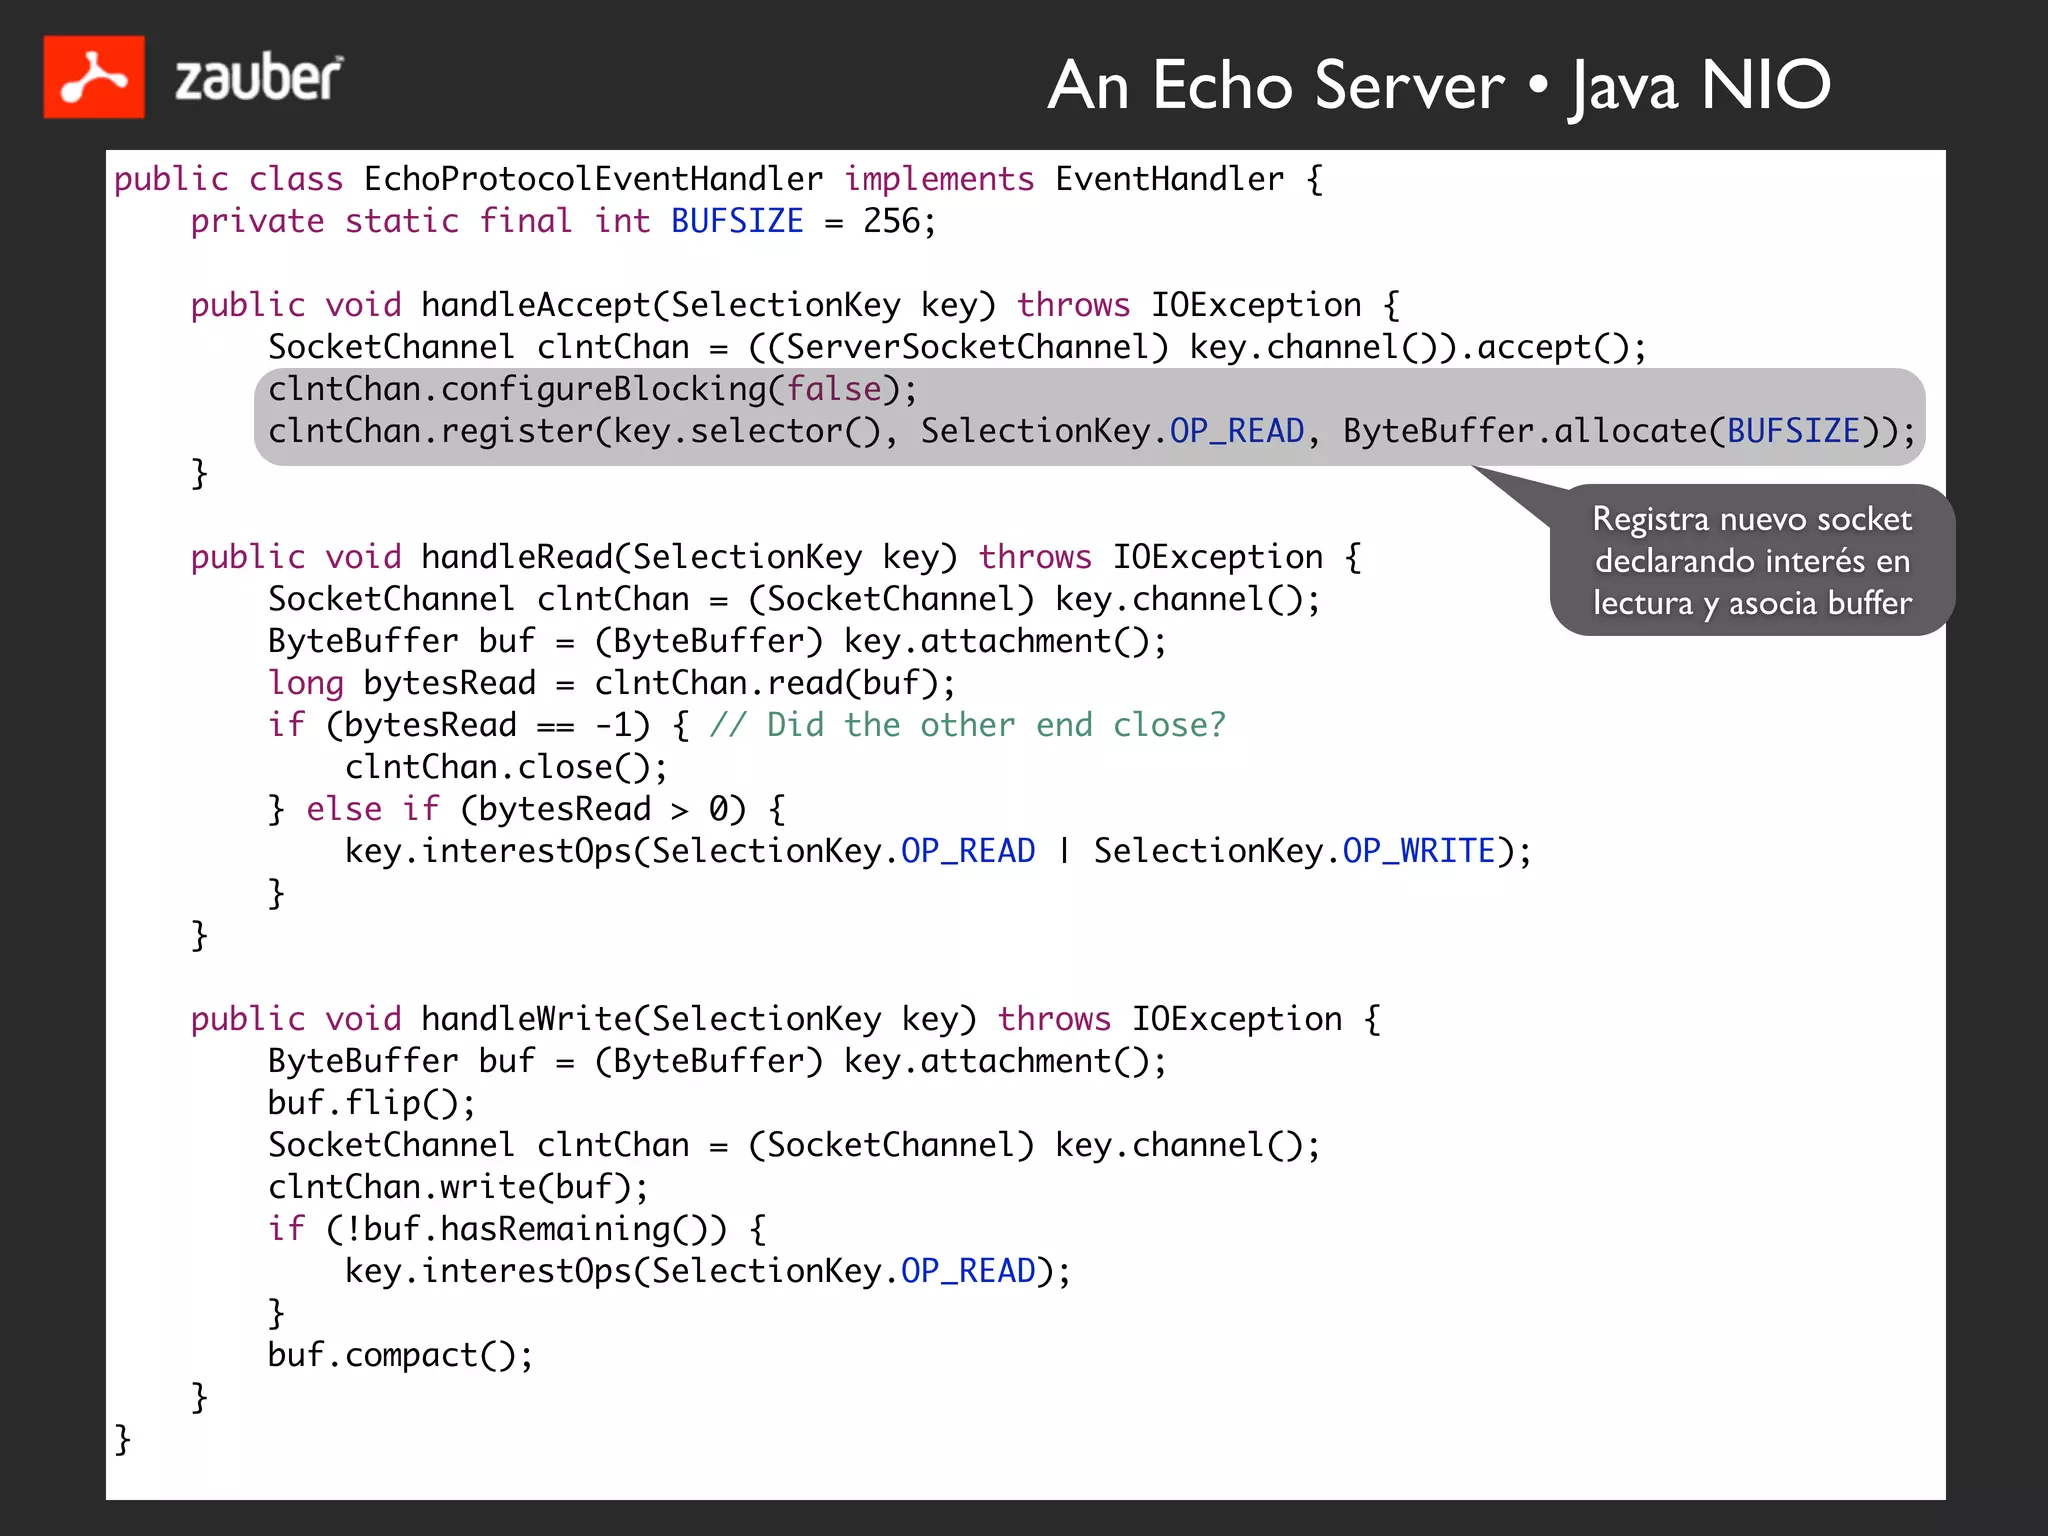Viewport: 2048px width, 1536px height.
Task: Click the handleRead method signature
Action: tap(774, 557)
